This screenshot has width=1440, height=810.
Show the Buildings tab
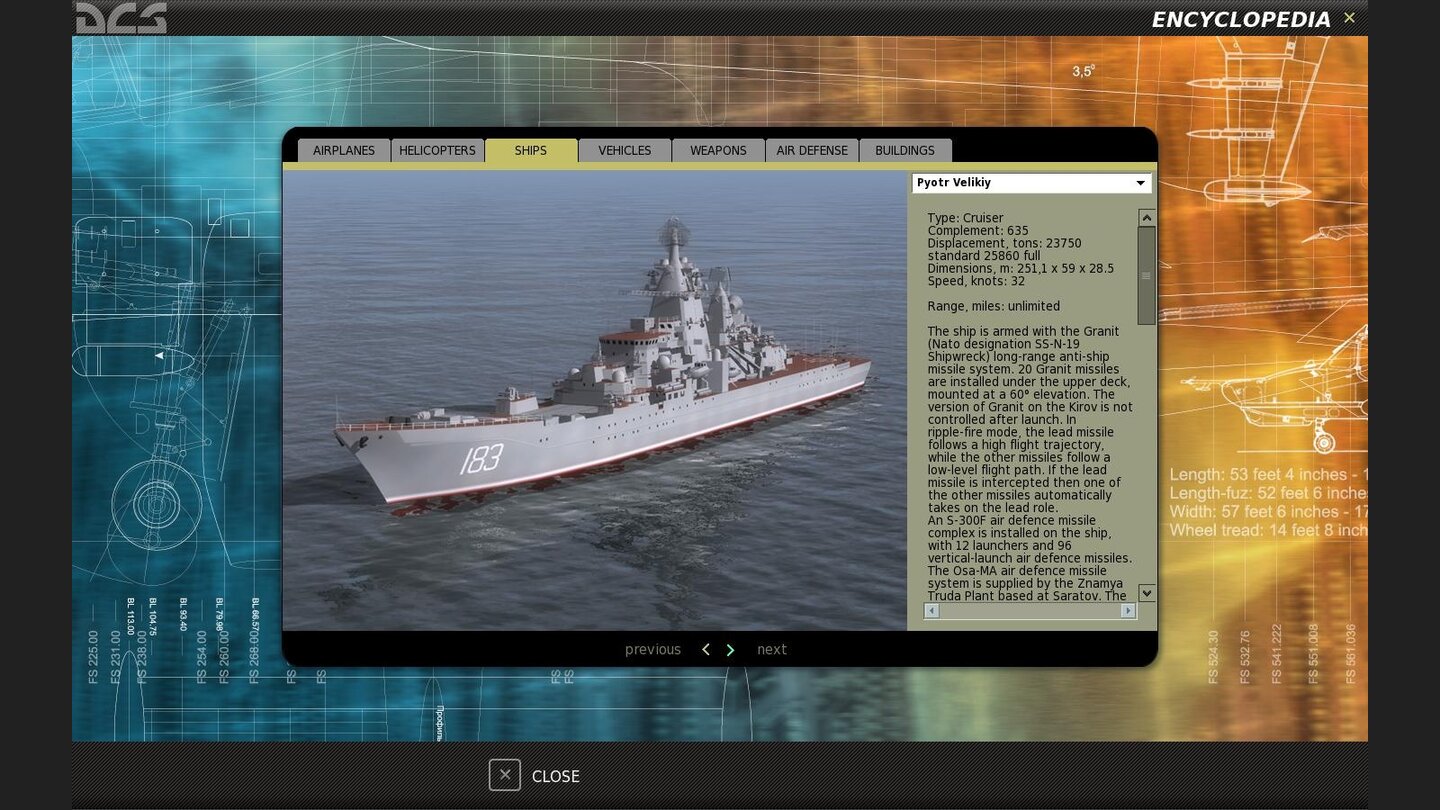[x=905, y=150]
